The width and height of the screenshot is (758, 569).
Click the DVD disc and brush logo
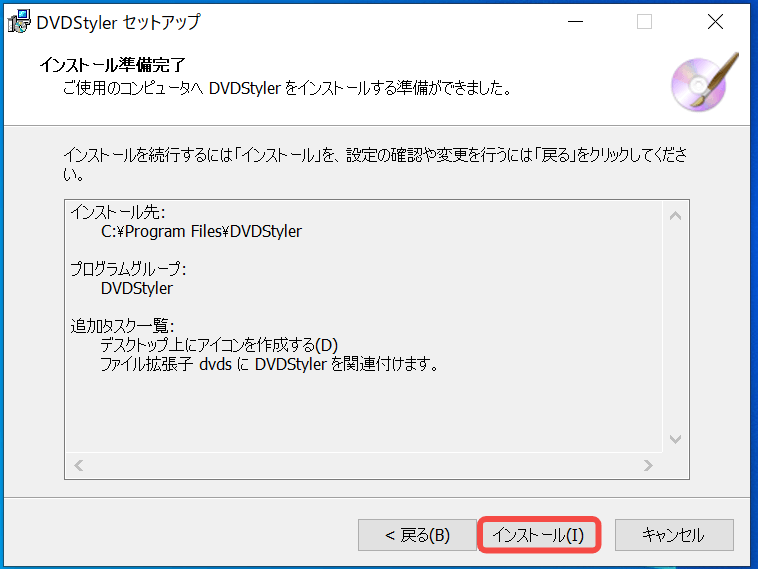tap(705, 82)
